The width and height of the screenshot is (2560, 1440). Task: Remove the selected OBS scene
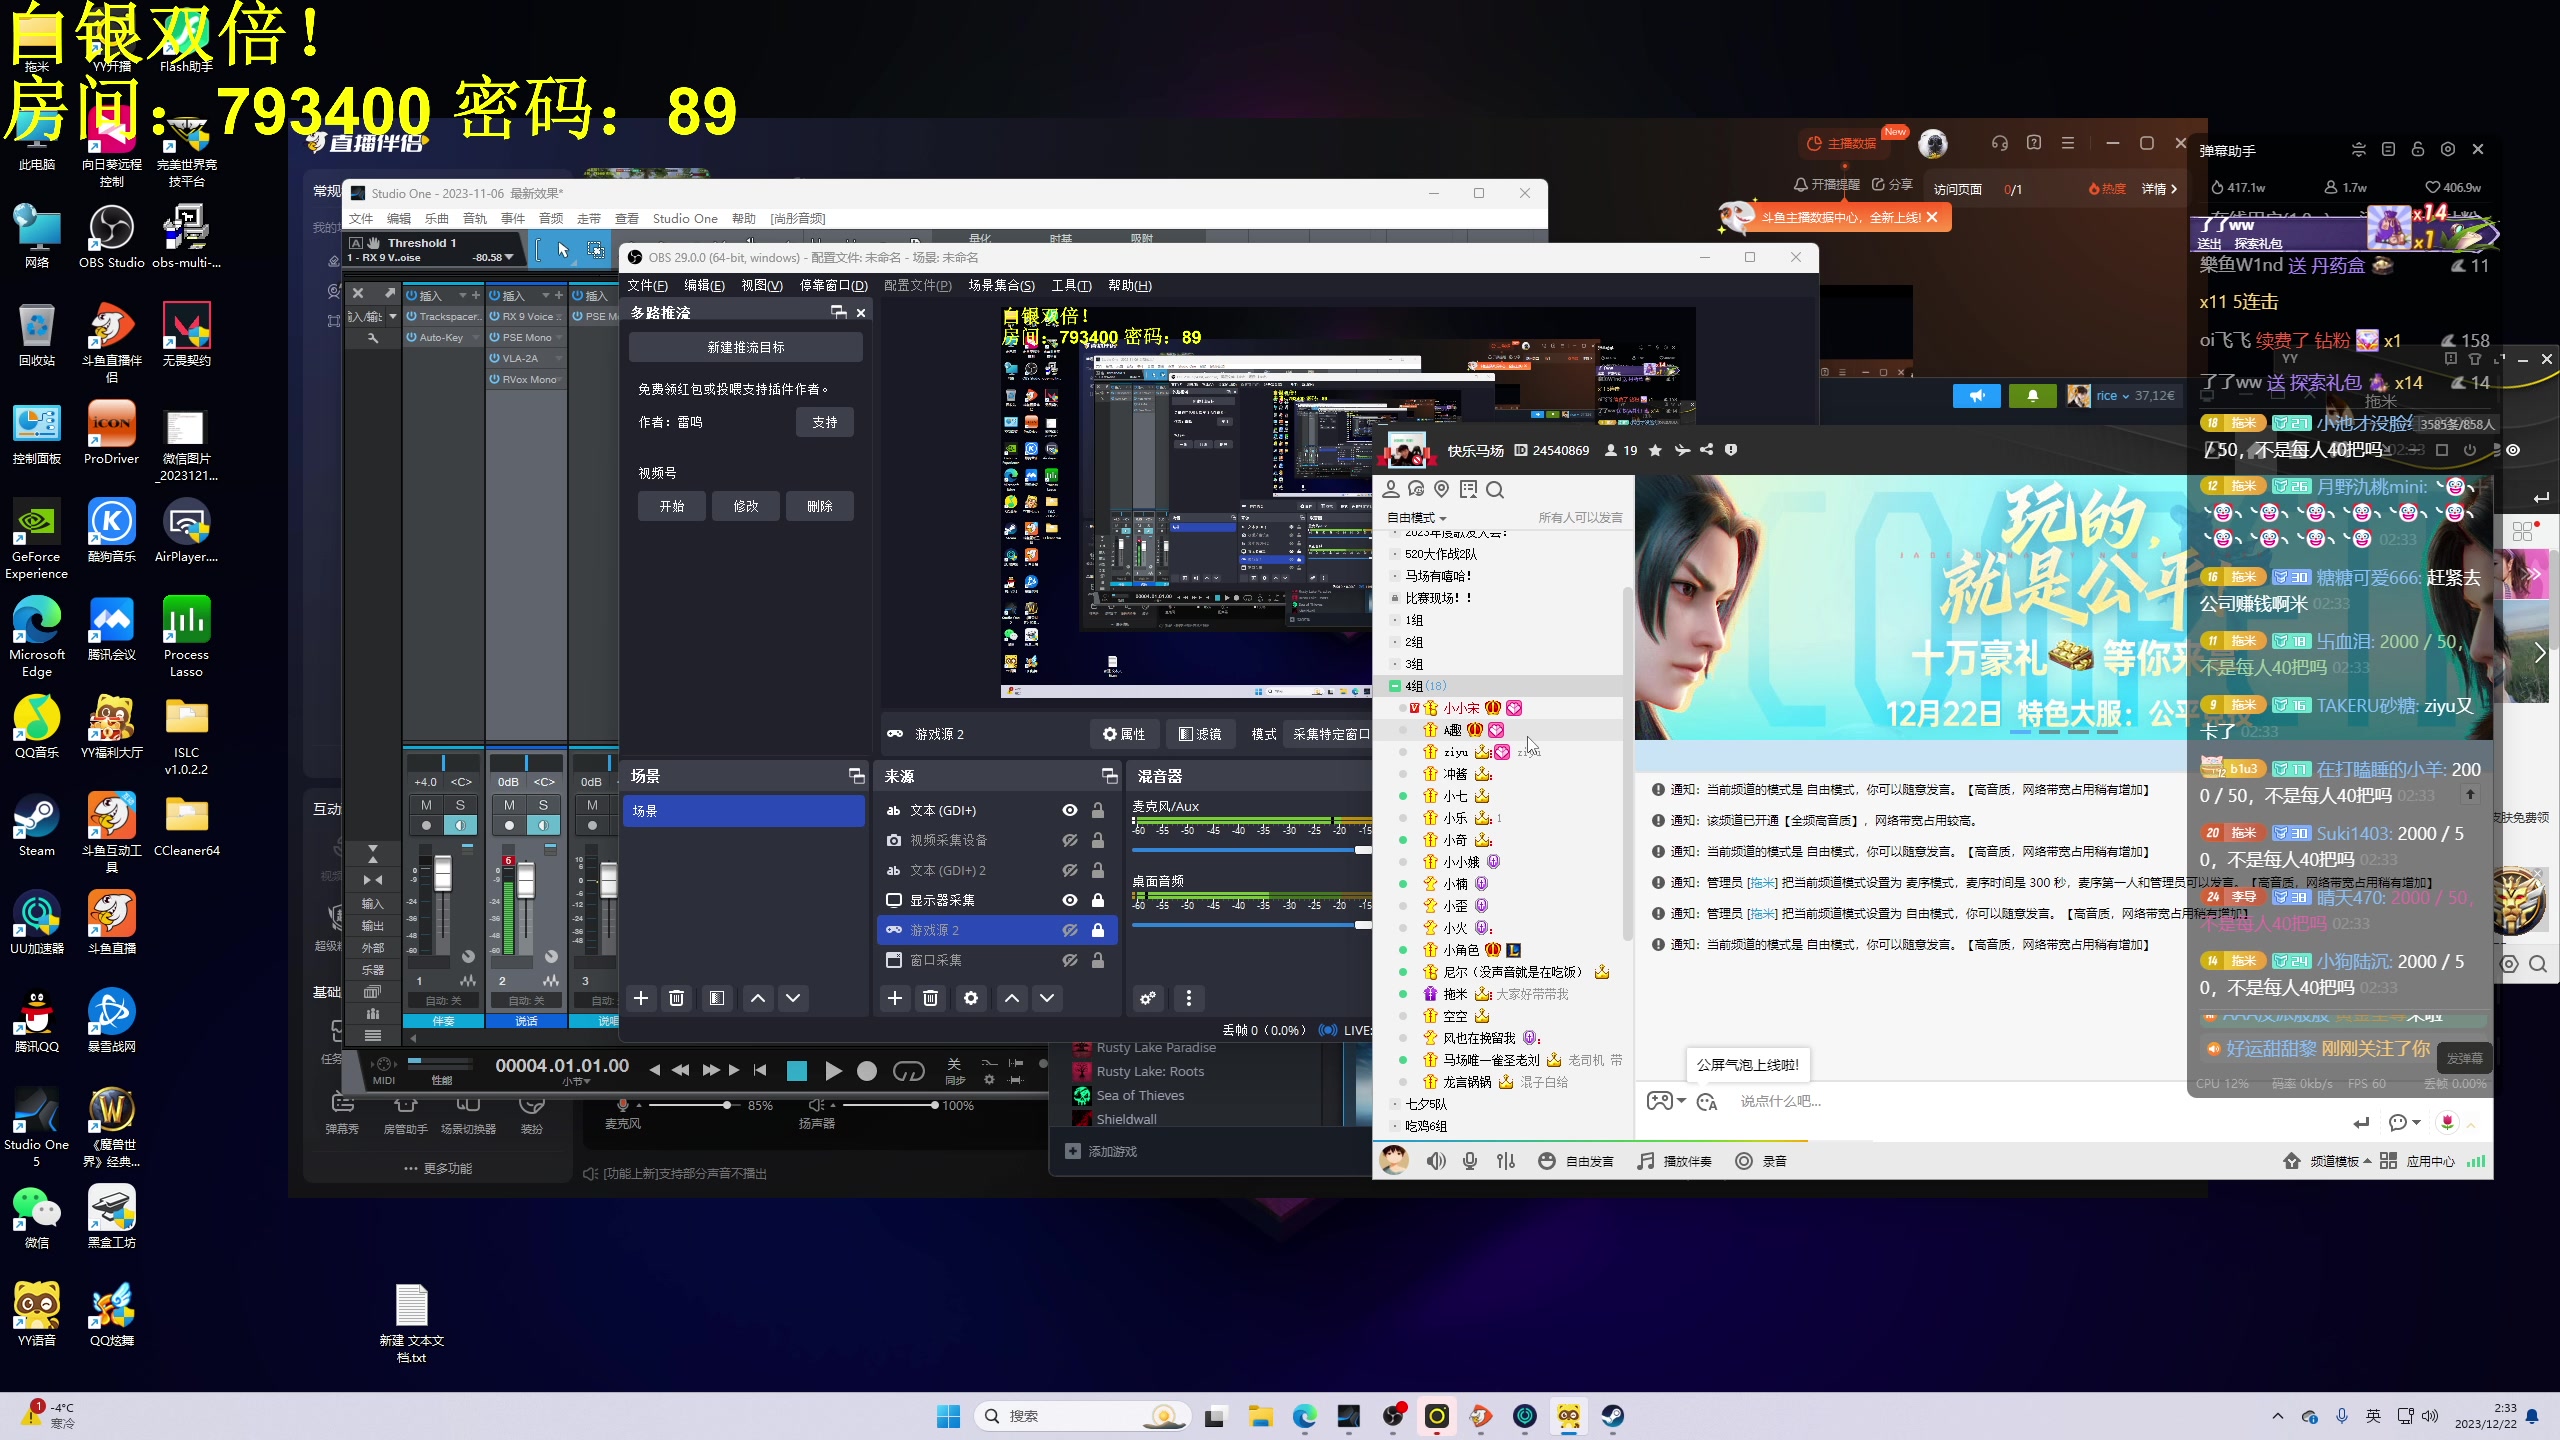coord(677,998)
